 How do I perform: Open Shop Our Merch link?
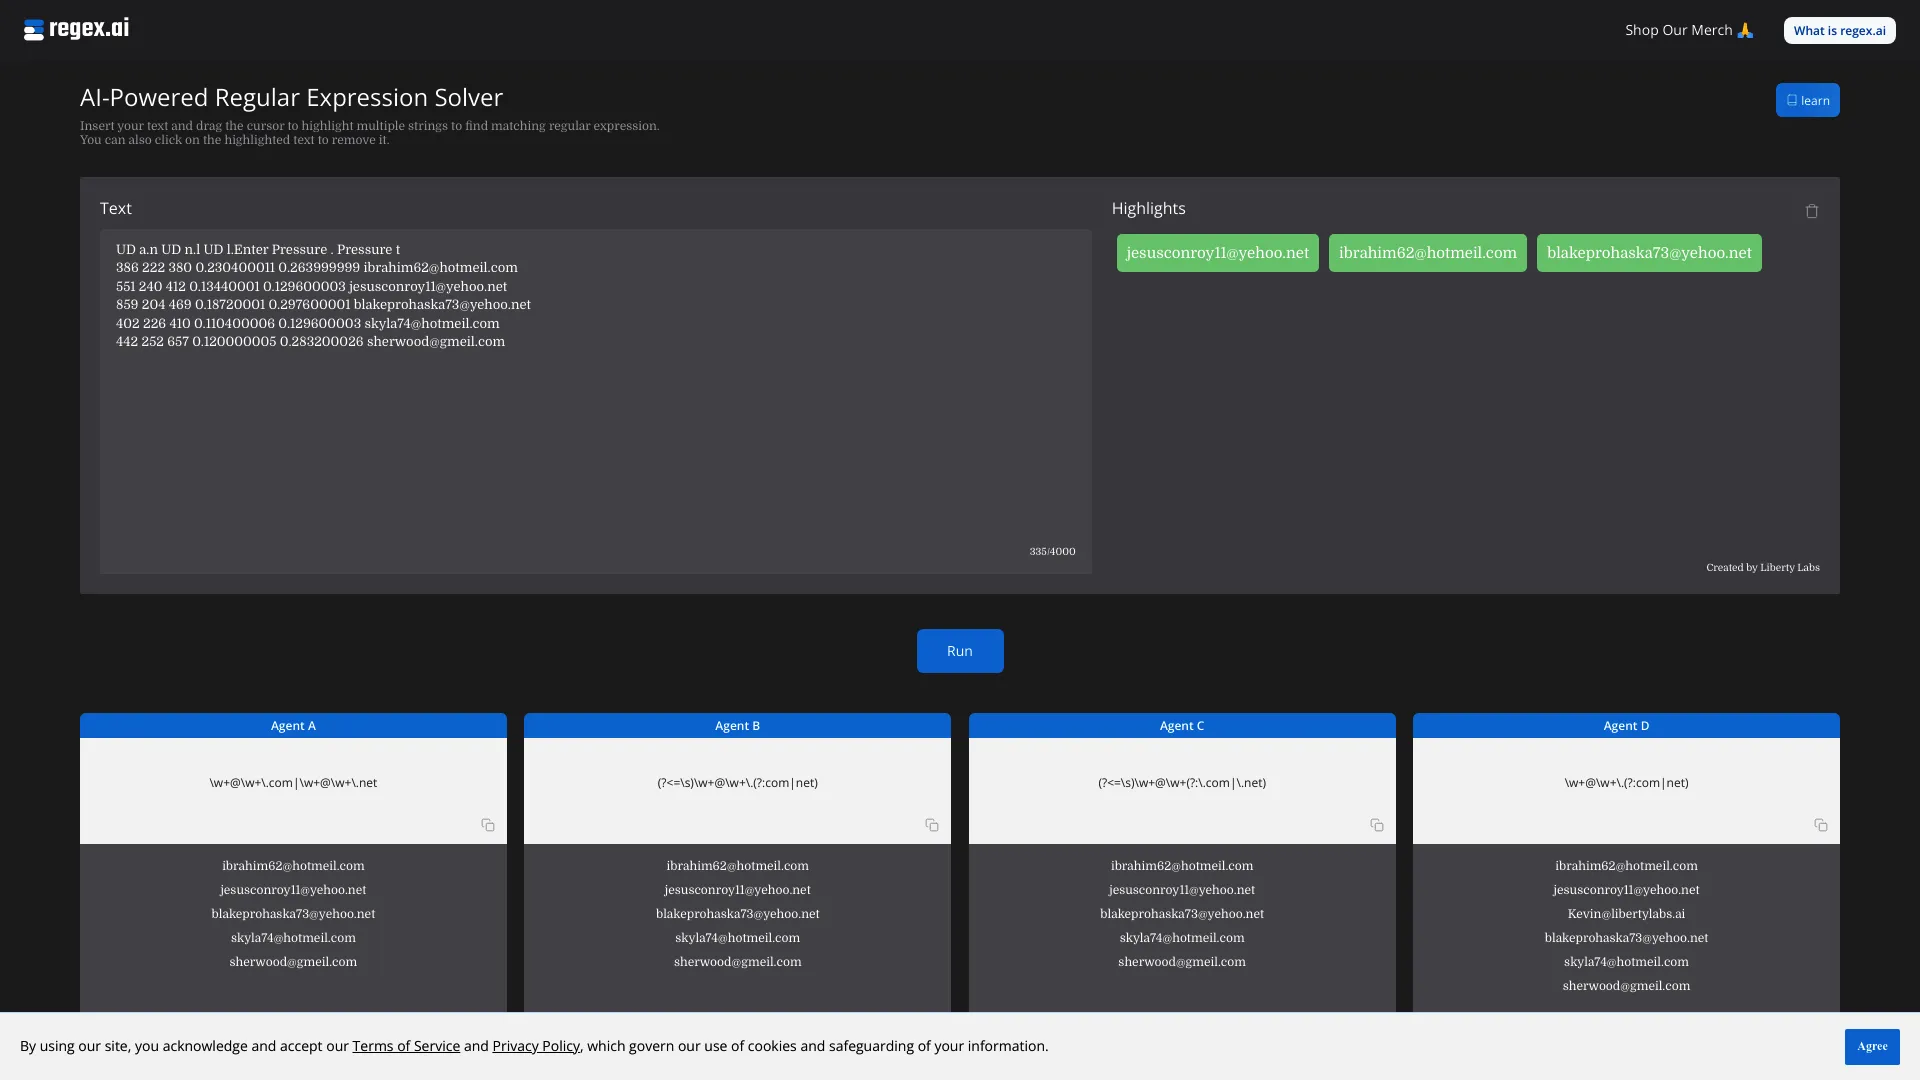[1689, 30]
